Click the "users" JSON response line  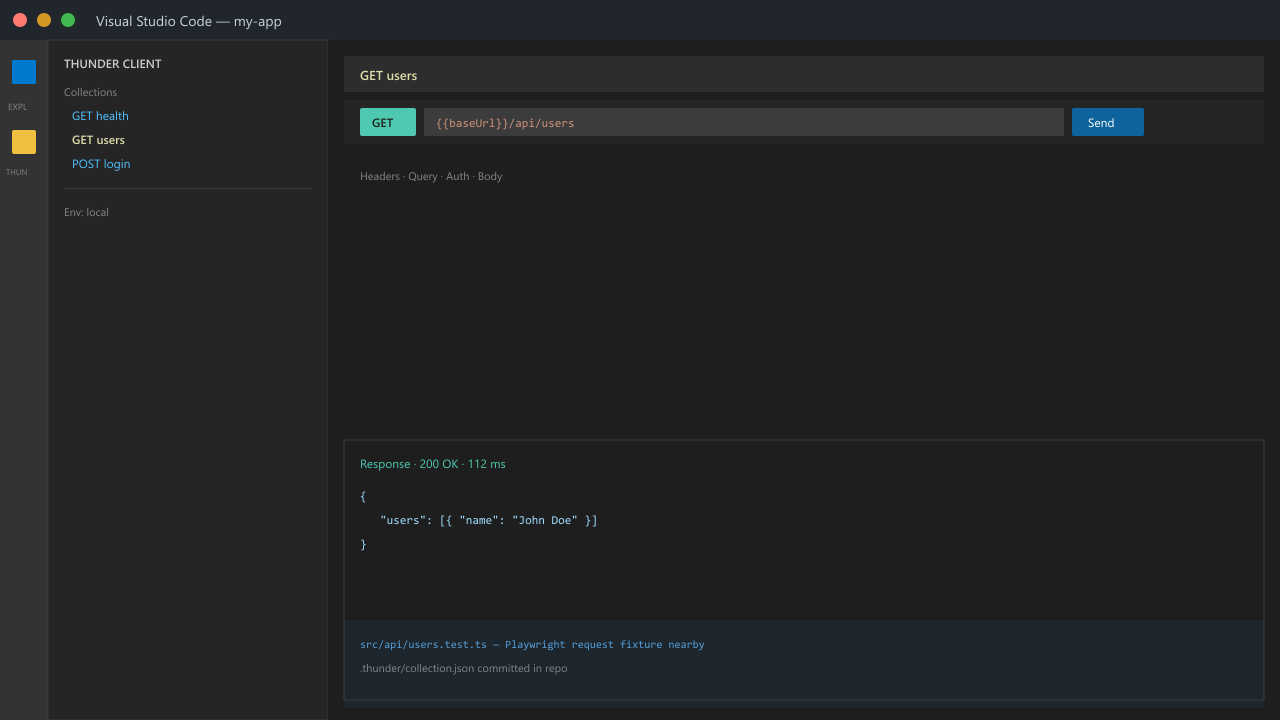489,520
